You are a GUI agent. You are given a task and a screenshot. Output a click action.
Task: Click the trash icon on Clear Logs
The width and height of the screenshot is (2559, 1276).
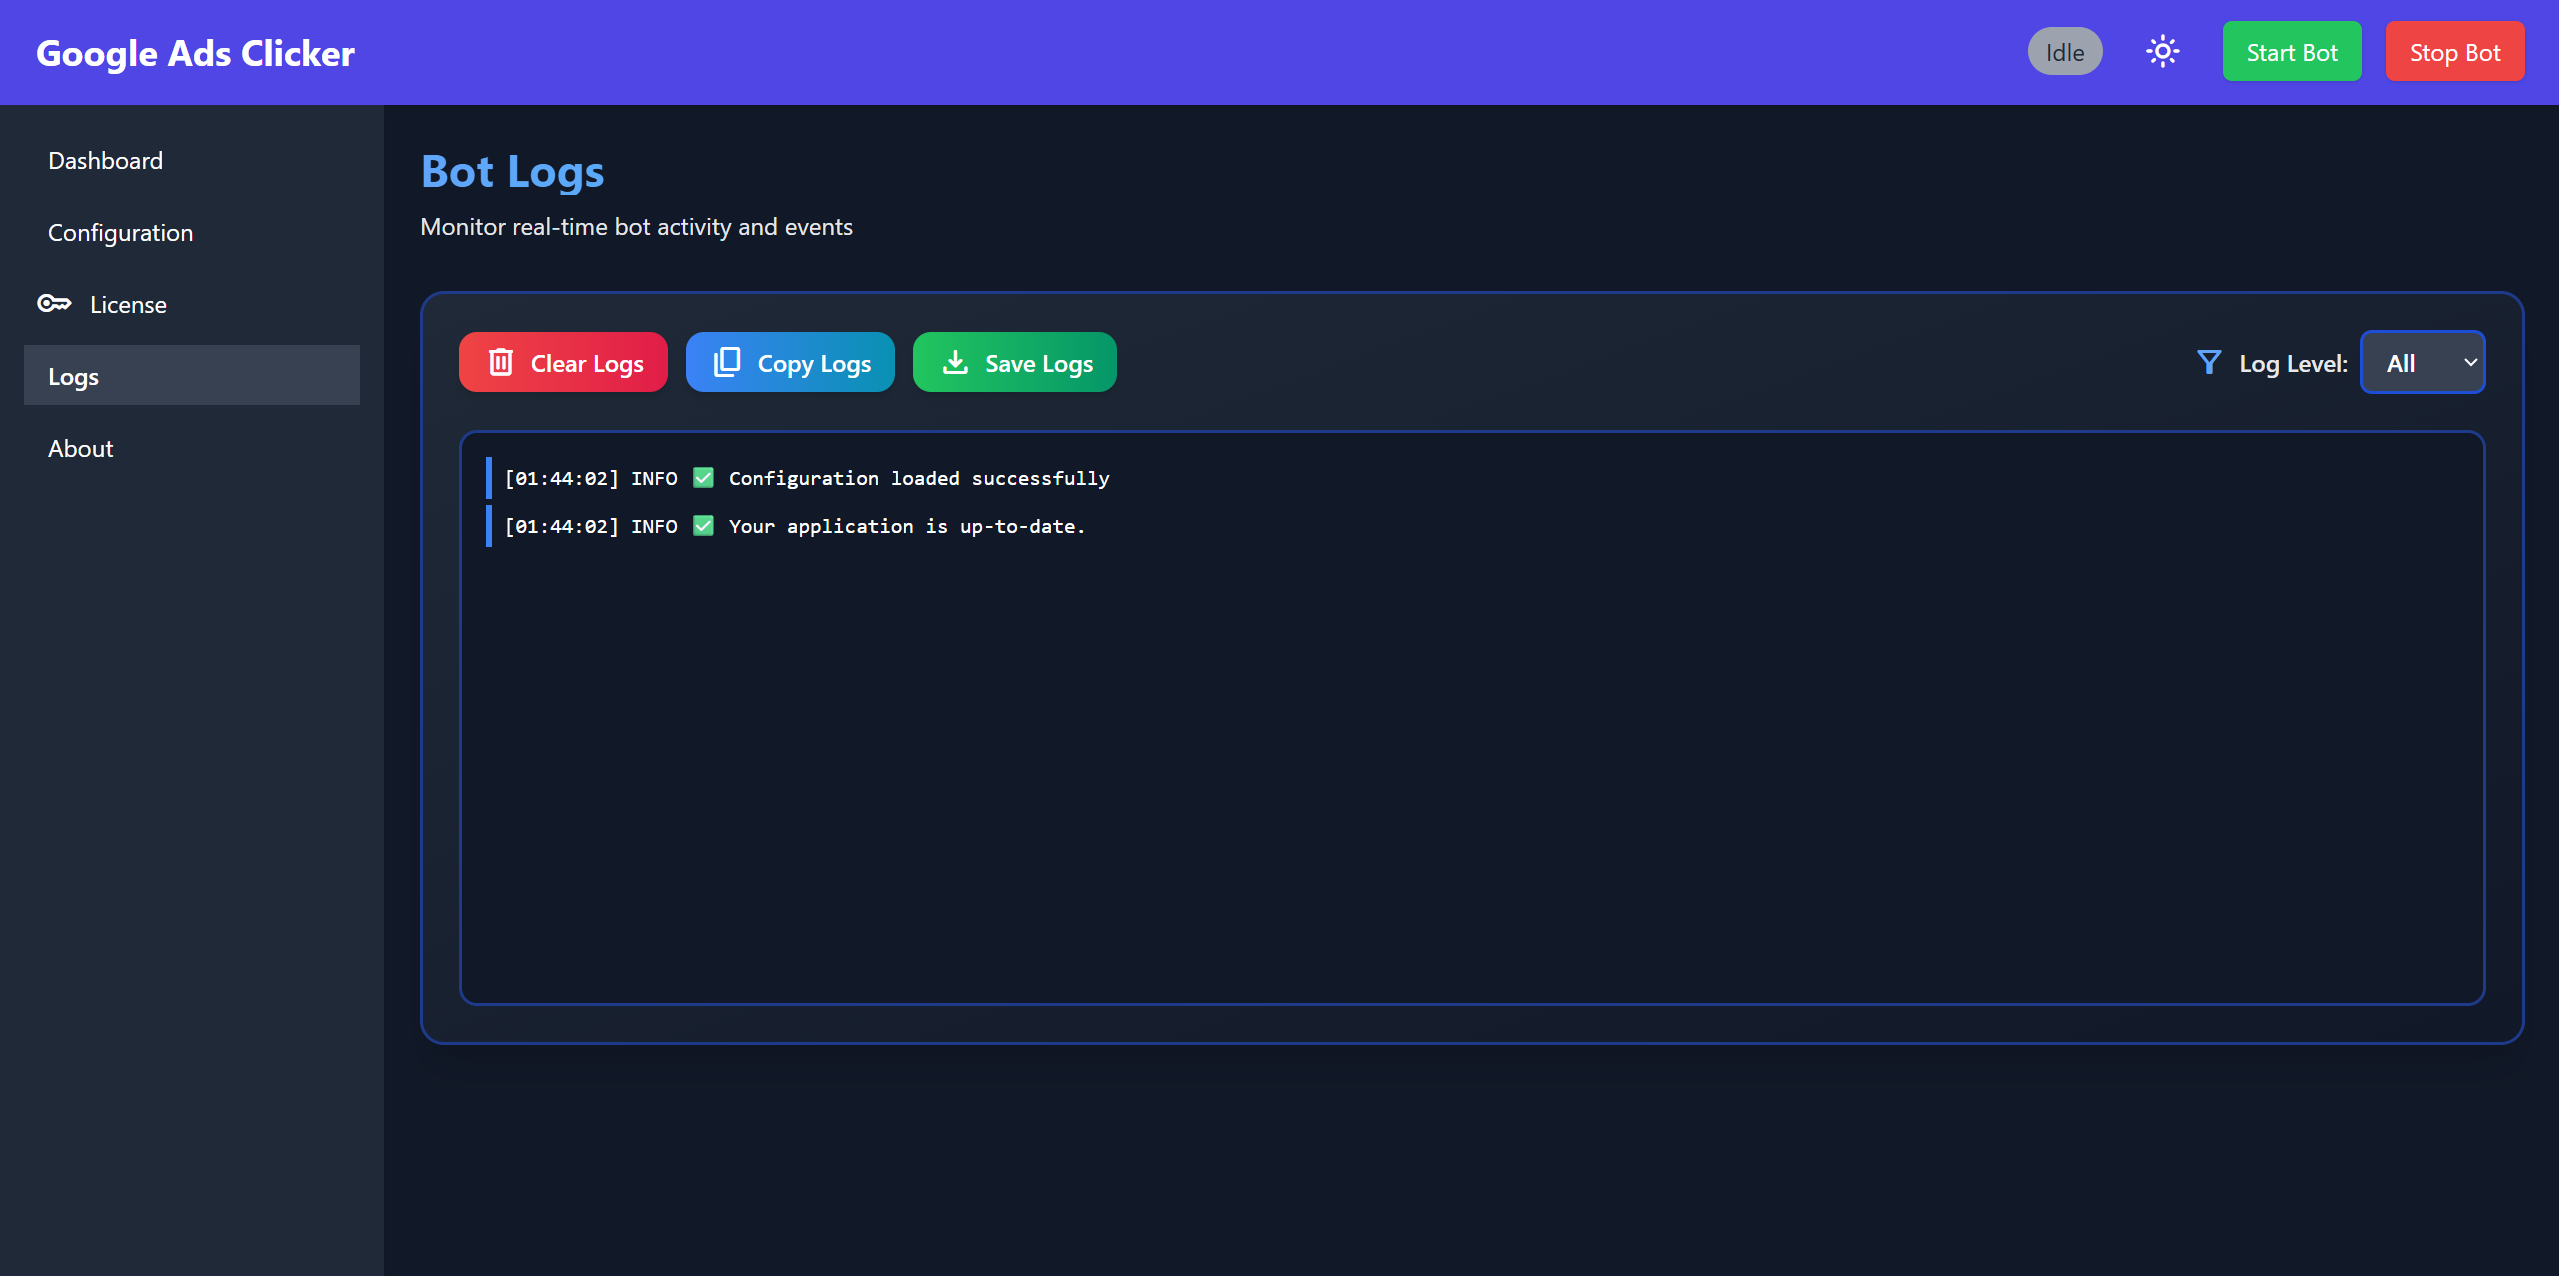click(501, 362)
